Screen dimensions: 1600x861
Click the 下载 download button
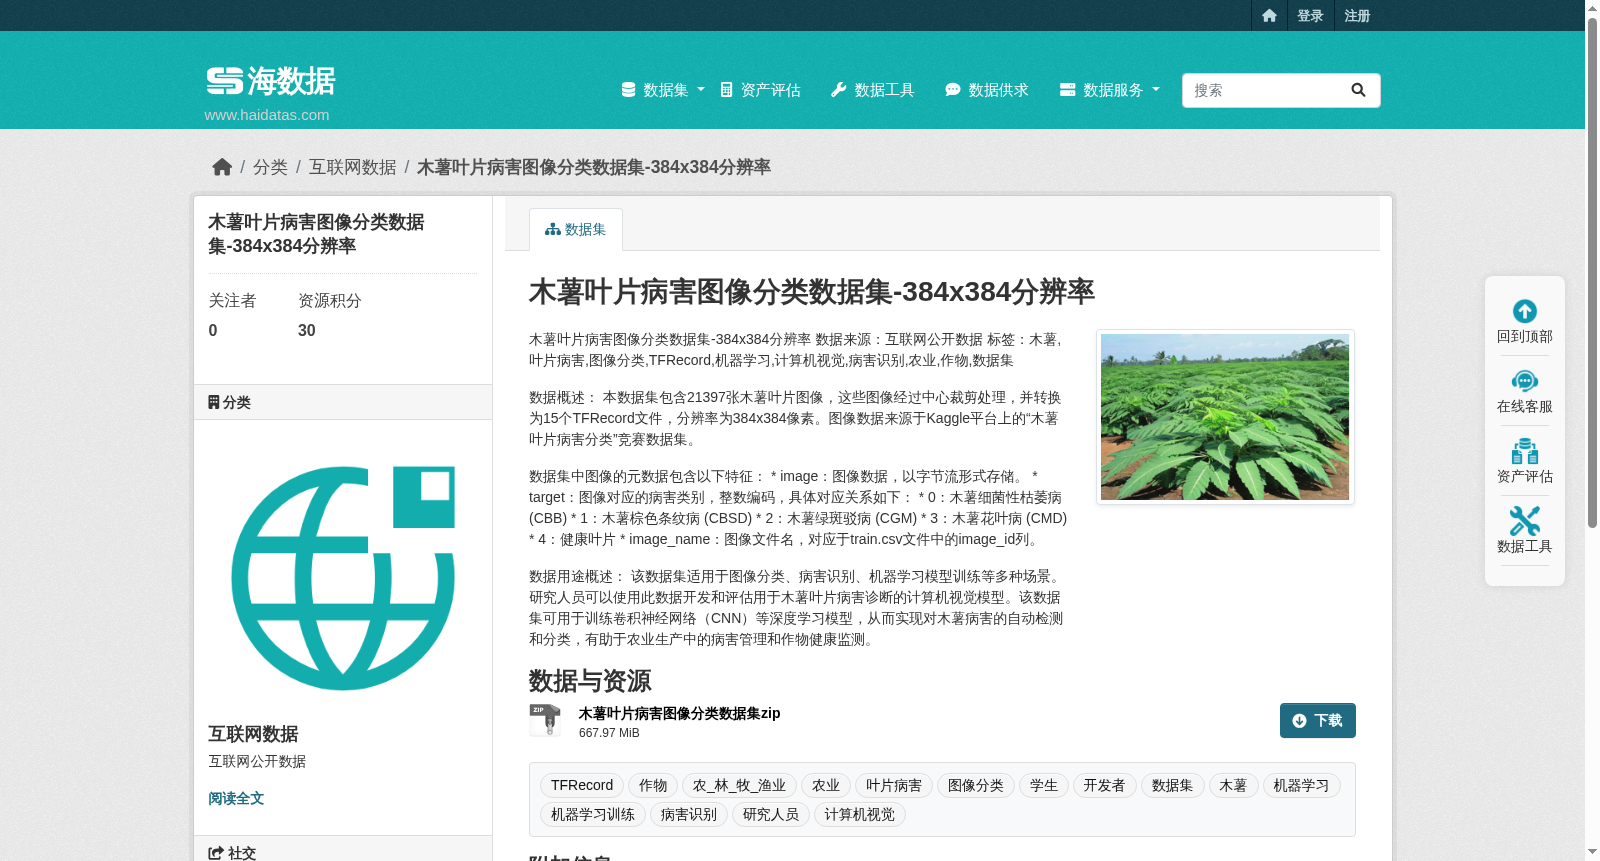point(1318,720)
